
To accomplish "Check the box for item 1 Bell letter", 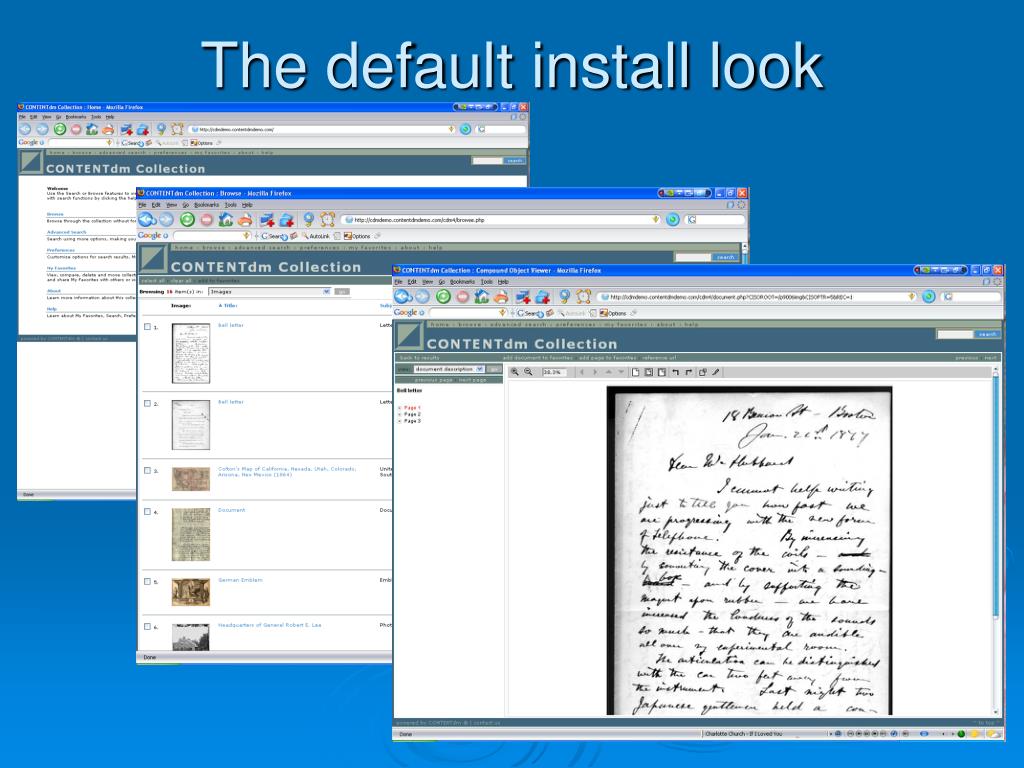I will pyautogui.click(x=148, y=327).
